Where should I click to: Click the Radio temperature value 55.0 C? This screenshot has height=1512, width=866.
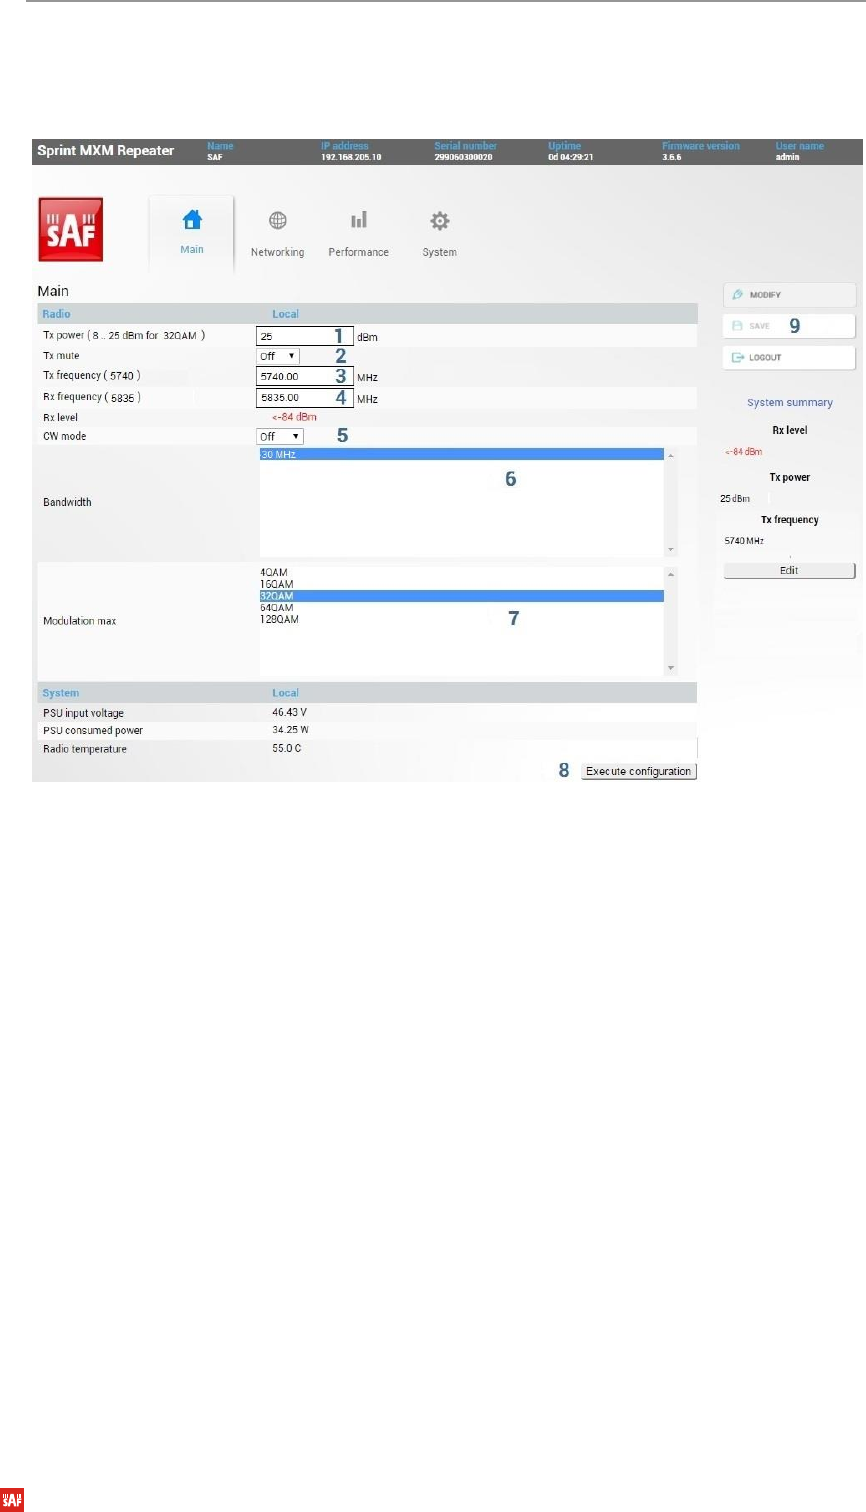(287, 748)
